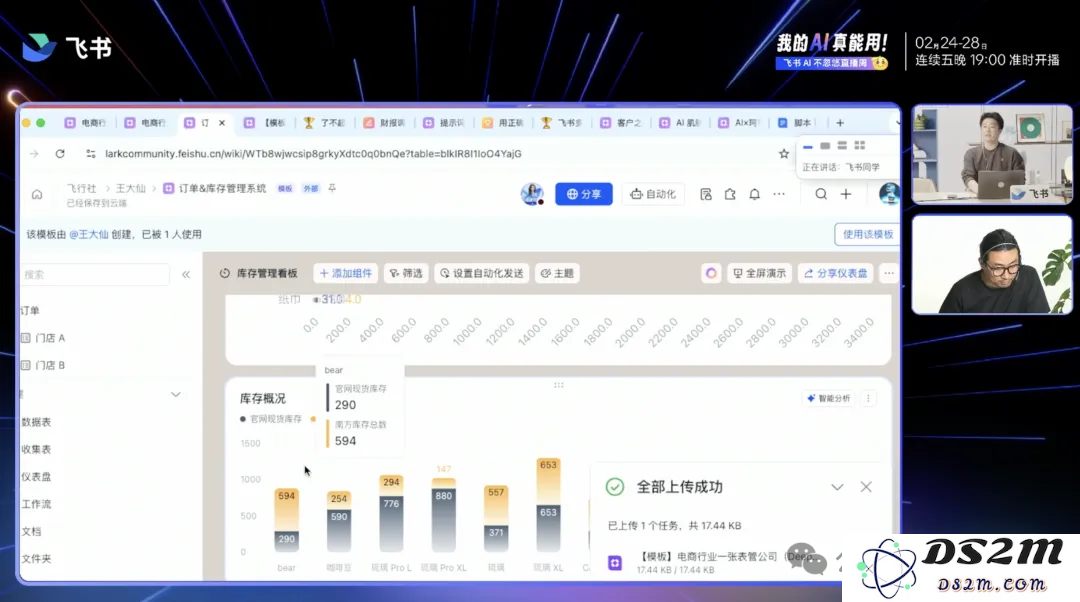Open the @王大仙 mention link
The height and width of the screenshot is (602, 1080).
point(89,234)
